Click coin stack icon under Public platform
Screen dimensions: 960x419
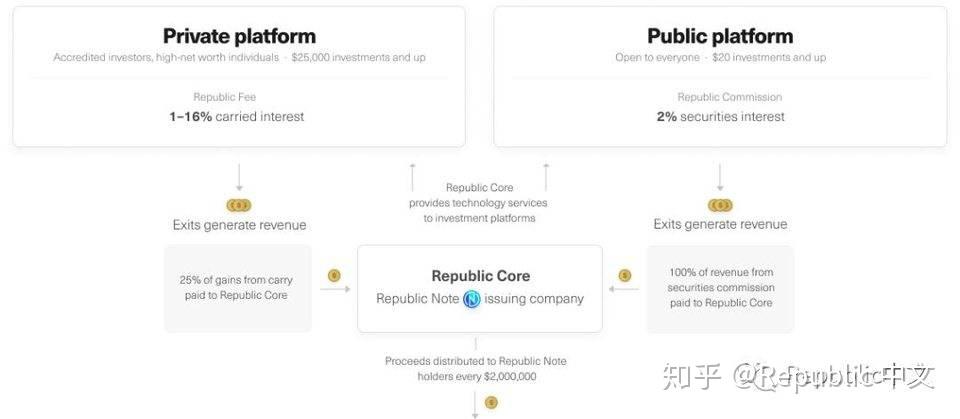[x=720, y=205]
